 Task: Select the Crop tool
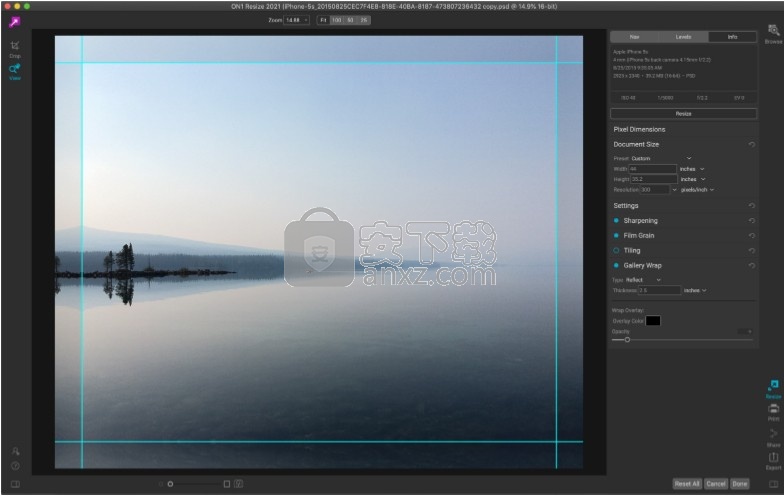tap(15, 48)
